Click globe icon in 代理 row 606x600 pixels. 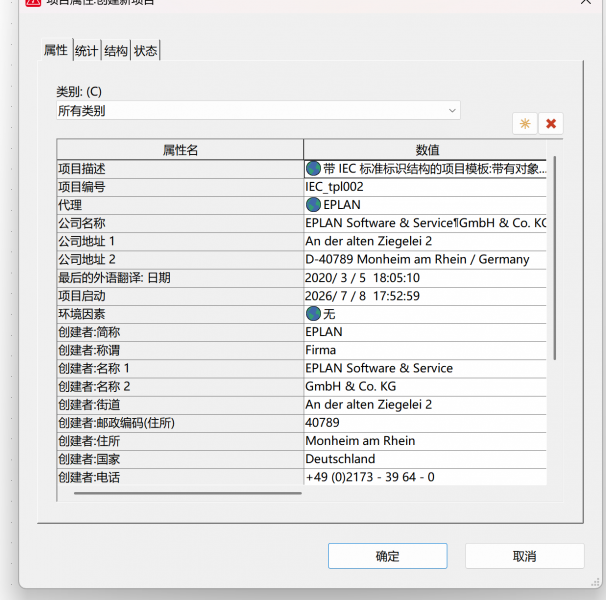click(x=313, y=205)
